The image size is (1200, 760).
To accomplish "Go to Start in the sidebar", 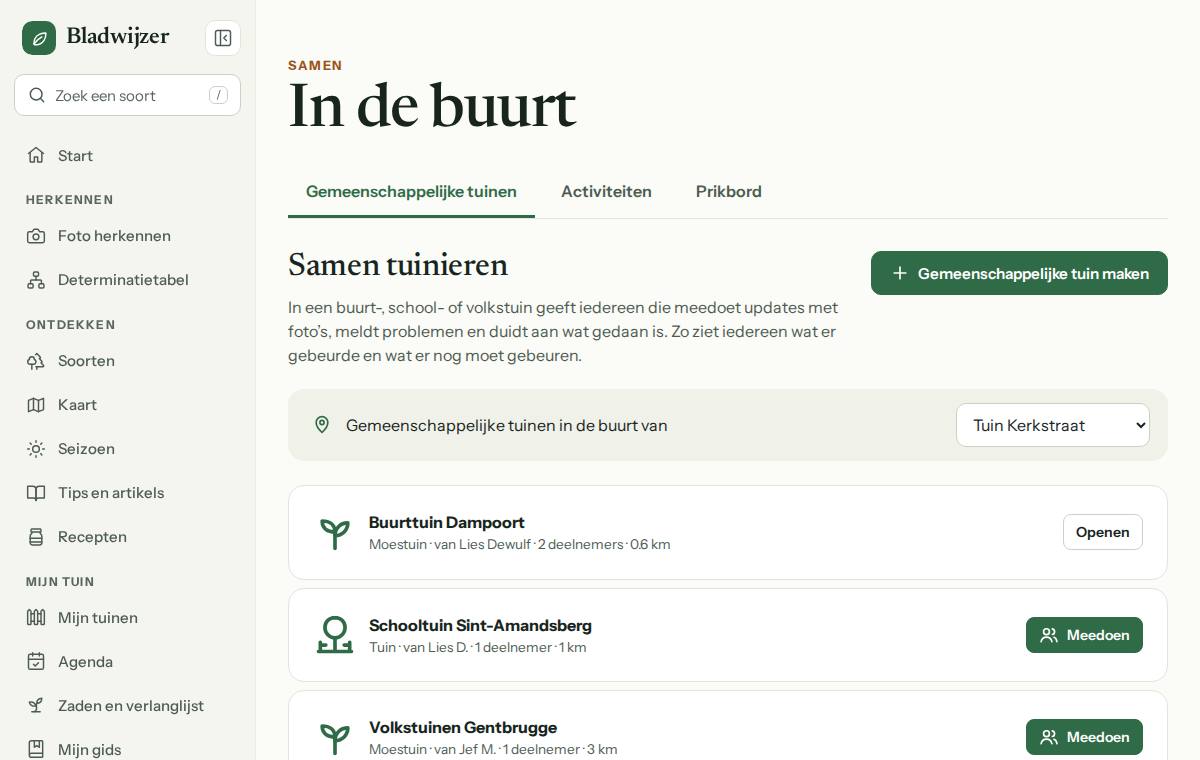I will coord(127,155).
